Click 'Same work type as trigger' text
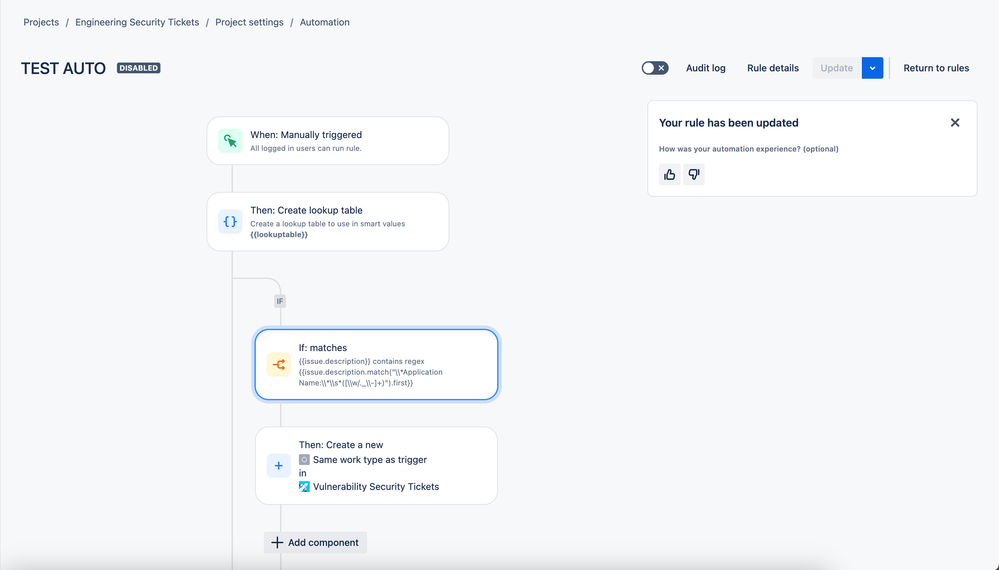This screenshot has width=999, height=570. [370, 460]
